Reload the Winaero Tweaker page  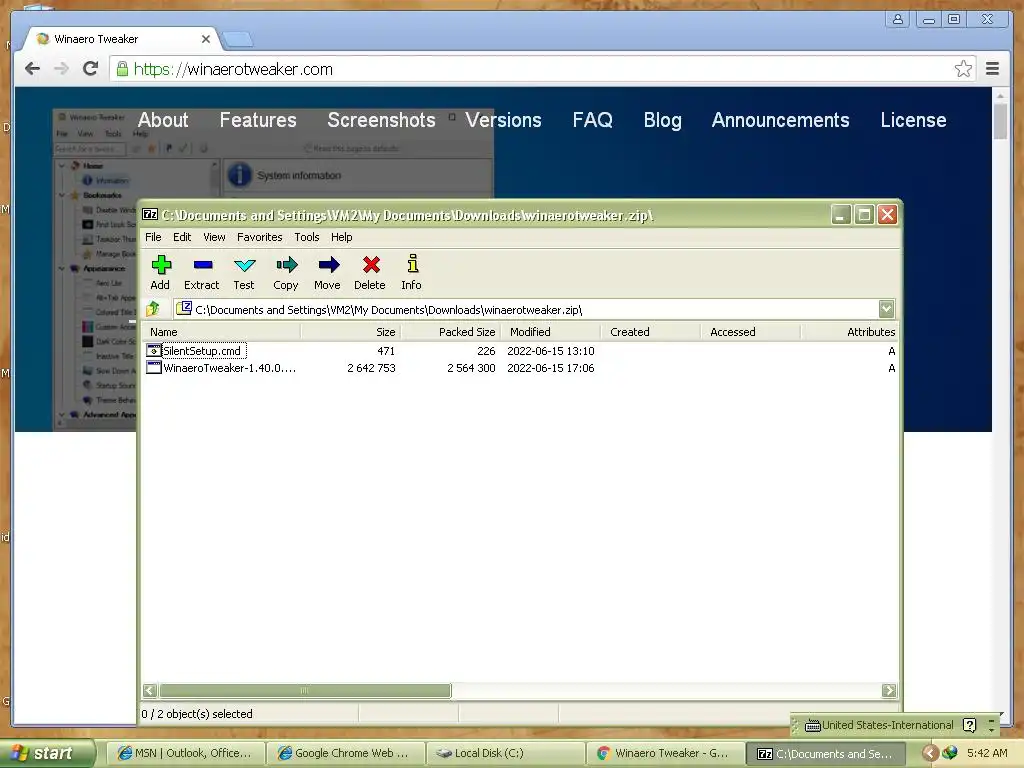tap(91, 69)
